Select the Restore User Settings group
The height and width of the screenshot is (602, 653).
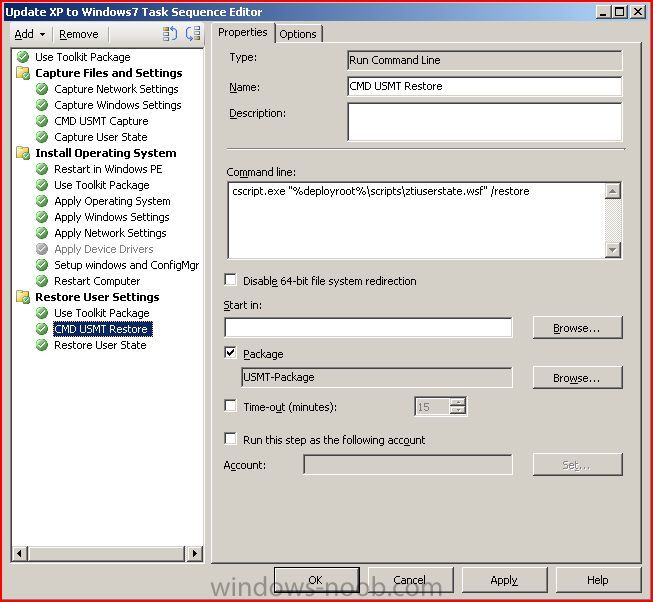coord(97,297)
